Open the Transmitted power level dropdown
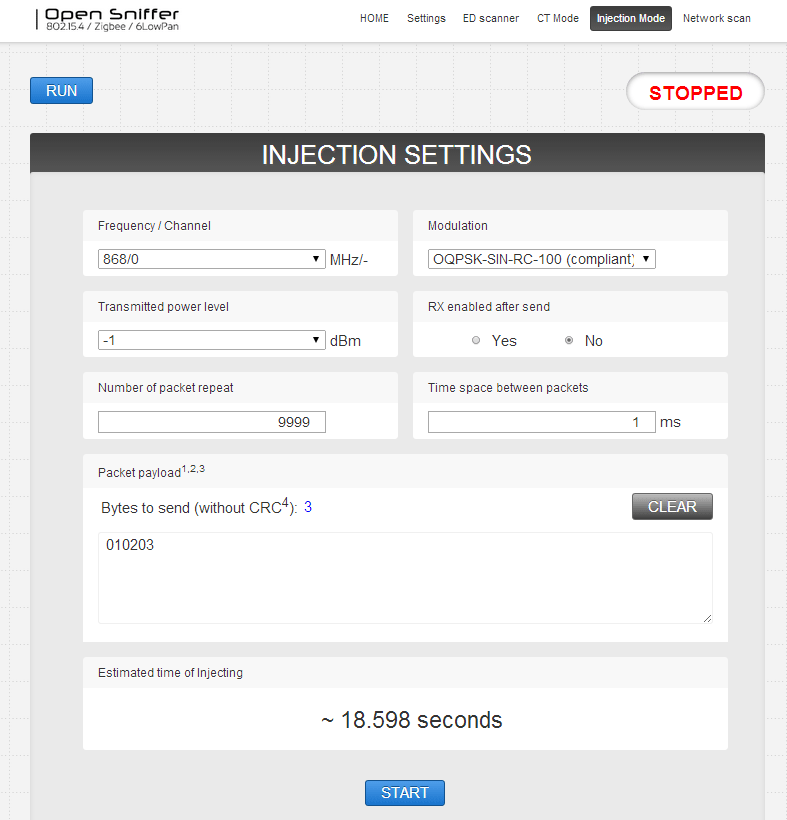The height and width of the screenshot is (820, 787). [211, 340]
